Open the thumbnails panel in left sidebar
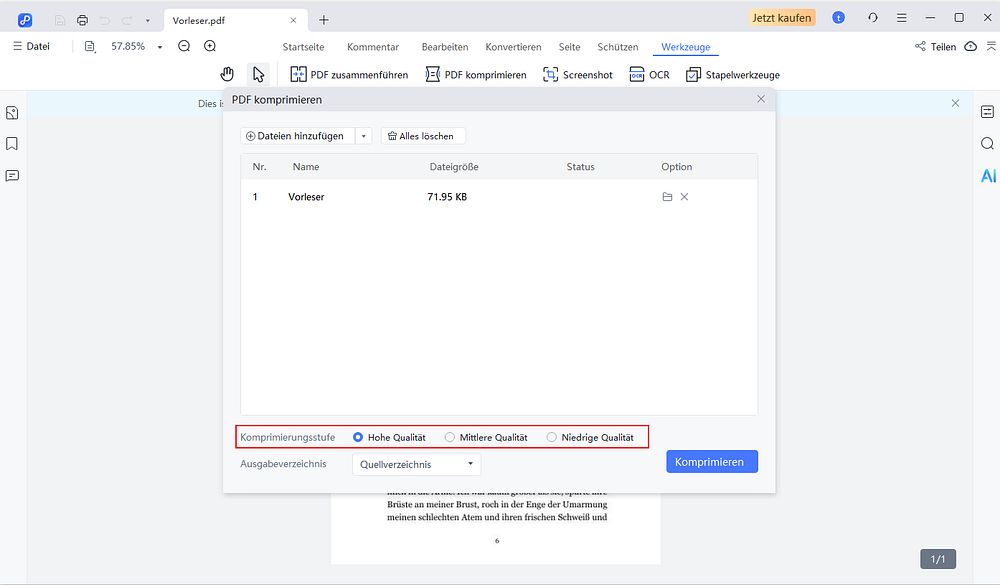This screenshot has width=1000, height=585. [12, 113]
